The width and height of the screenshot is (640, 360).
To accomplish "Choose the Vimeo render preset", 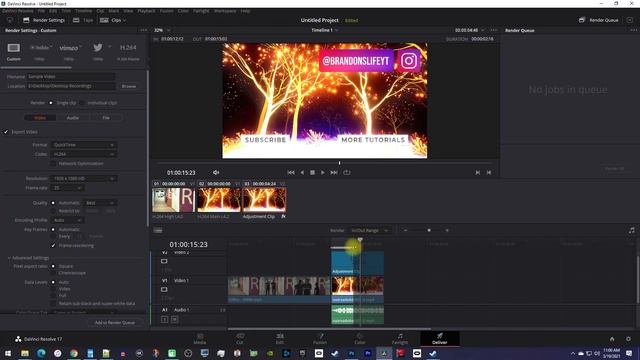I will 69,48.
